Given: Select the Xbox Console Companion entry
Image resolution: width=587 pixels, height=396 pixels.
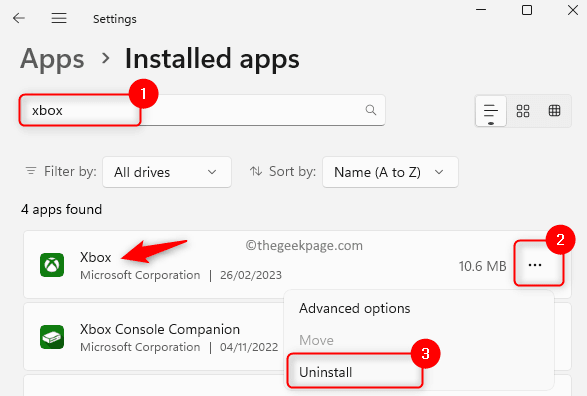Looking at the screenshot, I should tap(160, 329).
